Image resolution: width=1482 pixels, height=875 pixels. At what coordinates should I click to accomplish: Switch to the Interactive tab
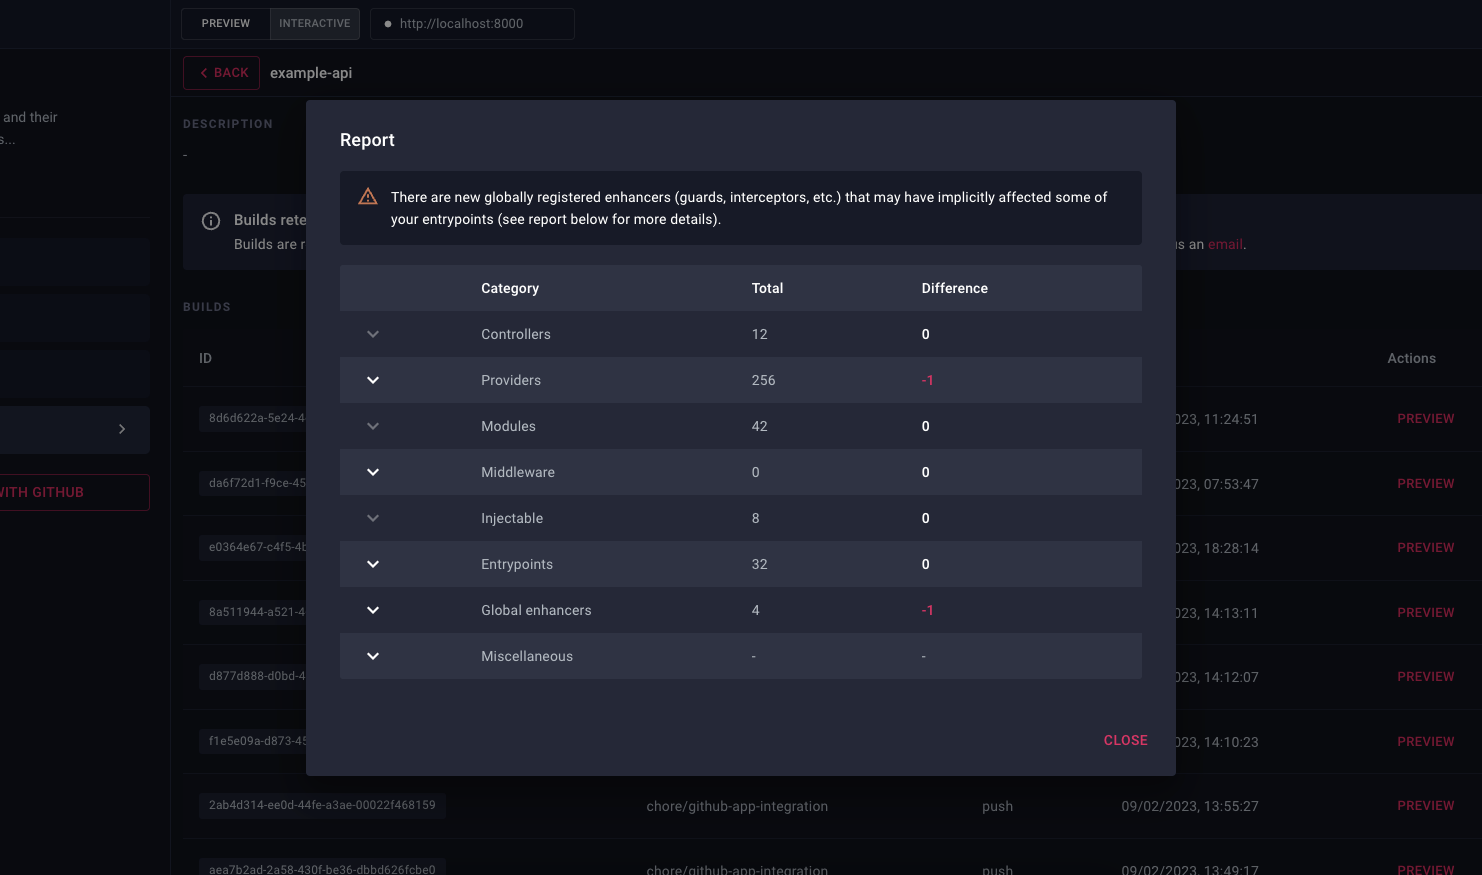point(315,24)
